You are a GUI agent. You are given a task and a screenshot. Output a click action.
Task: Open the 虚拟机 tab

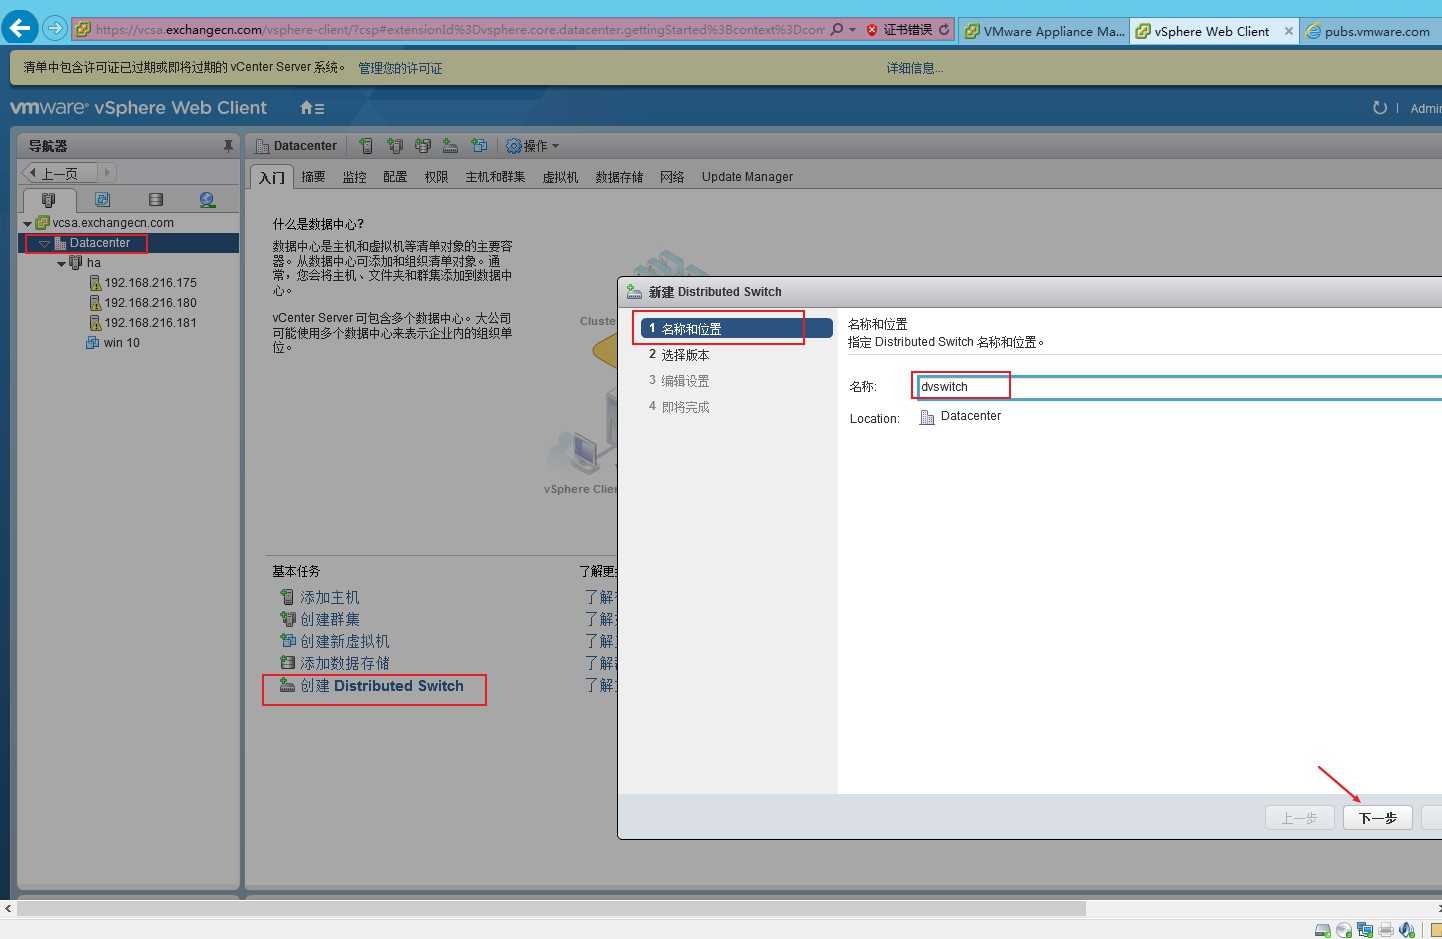(x=560, y=177)
